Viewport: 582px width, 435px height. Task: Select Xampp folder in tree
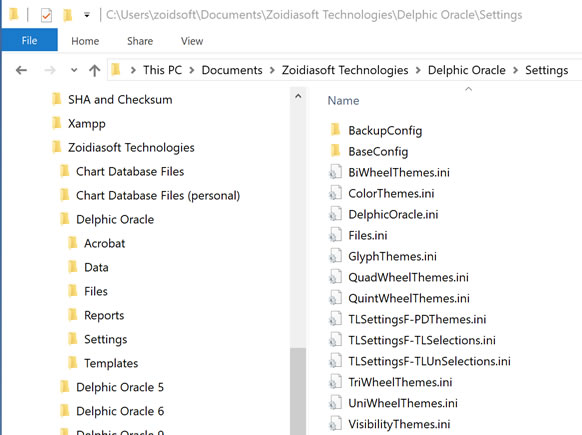coord(86,124)
